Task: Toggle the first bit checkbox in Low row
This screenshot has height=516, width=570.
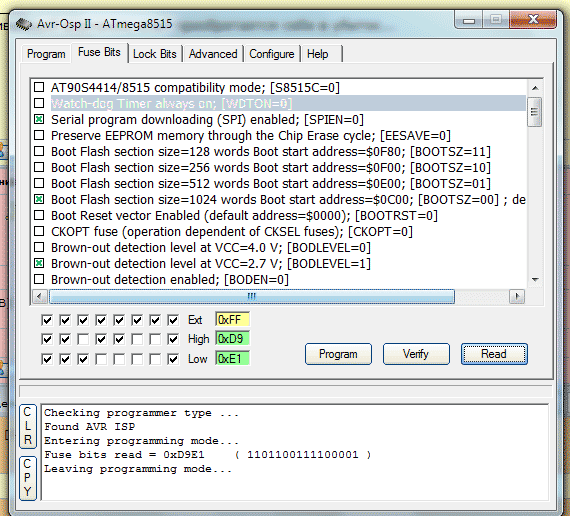Action: tap(47, 359)
